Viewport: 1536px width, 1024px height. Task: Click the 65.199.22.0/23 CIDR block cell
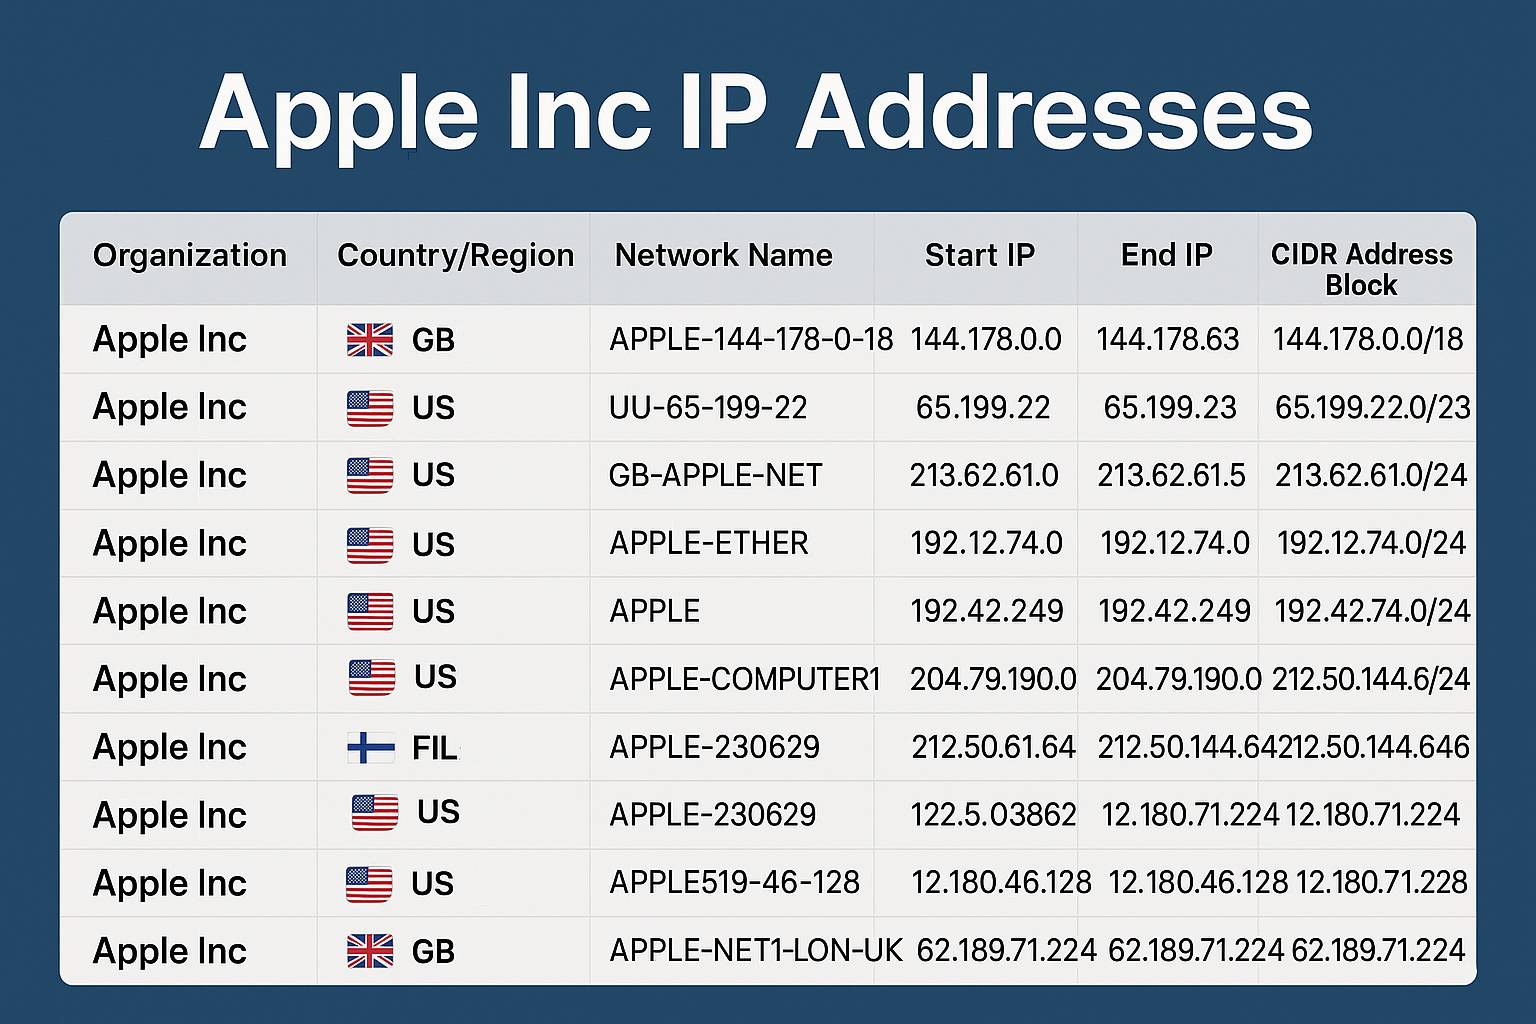pos(1372,408)
